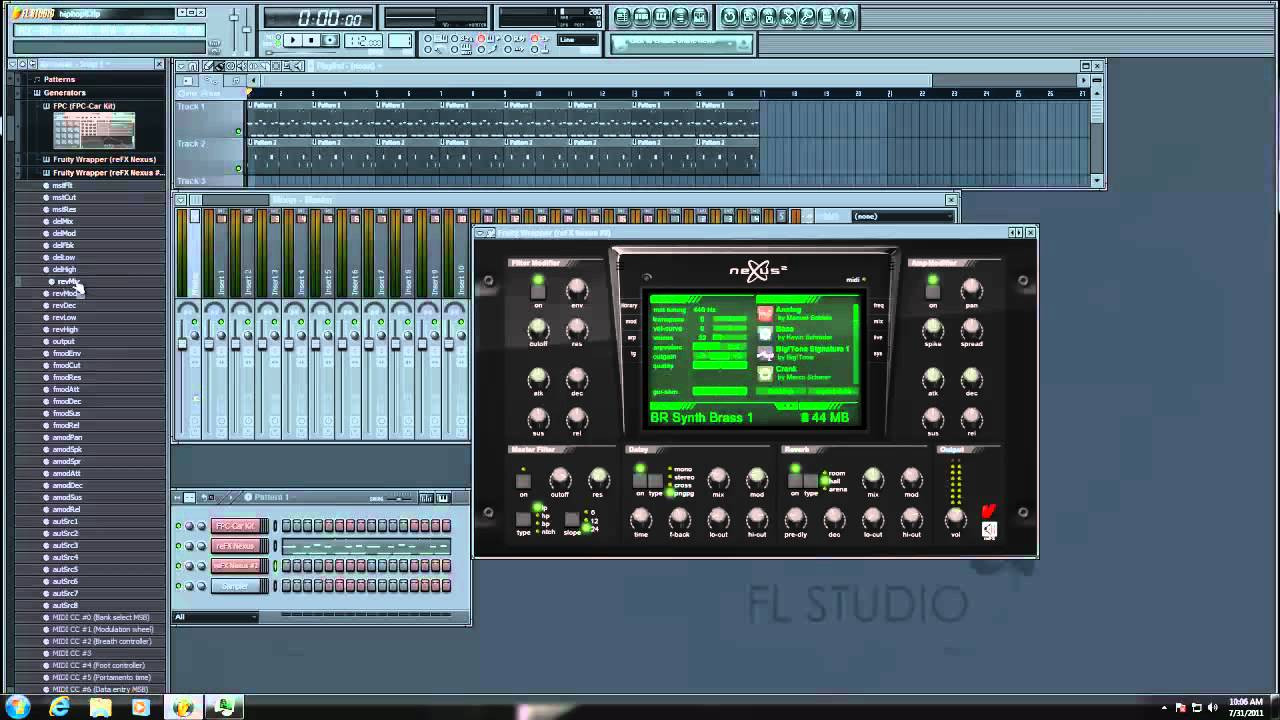Click the save project icon in top toolbar

(x=750, y=17)
